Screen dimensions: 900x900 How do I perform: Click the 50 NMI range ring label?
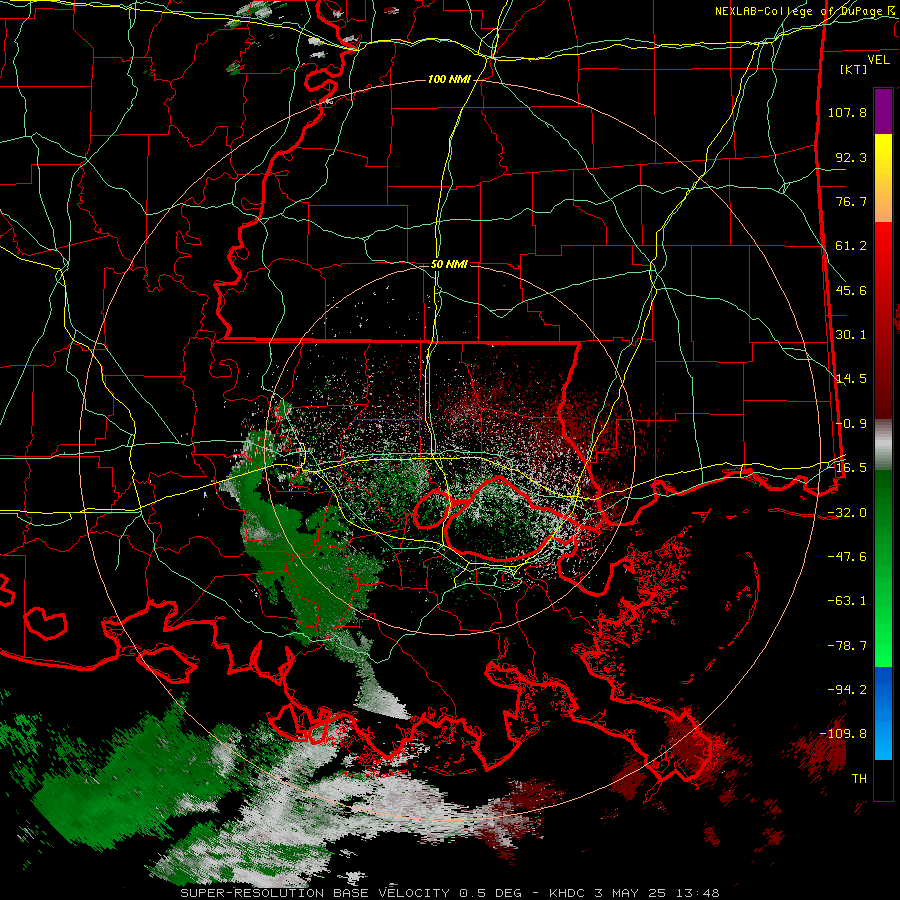pos(449,265)
